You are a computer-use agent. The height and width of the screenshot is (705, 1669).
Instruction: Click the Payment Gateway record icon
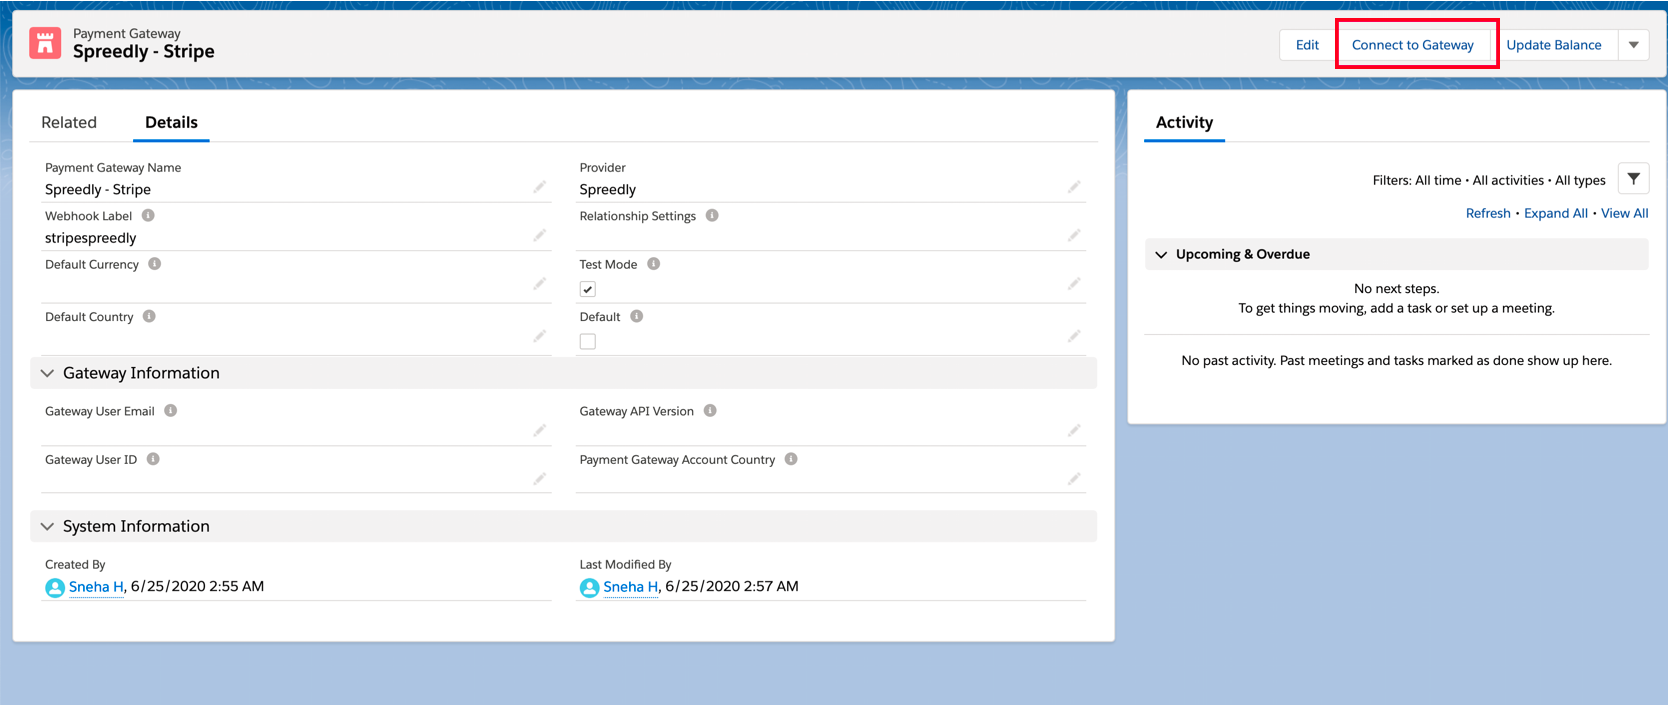click(45, 43)
